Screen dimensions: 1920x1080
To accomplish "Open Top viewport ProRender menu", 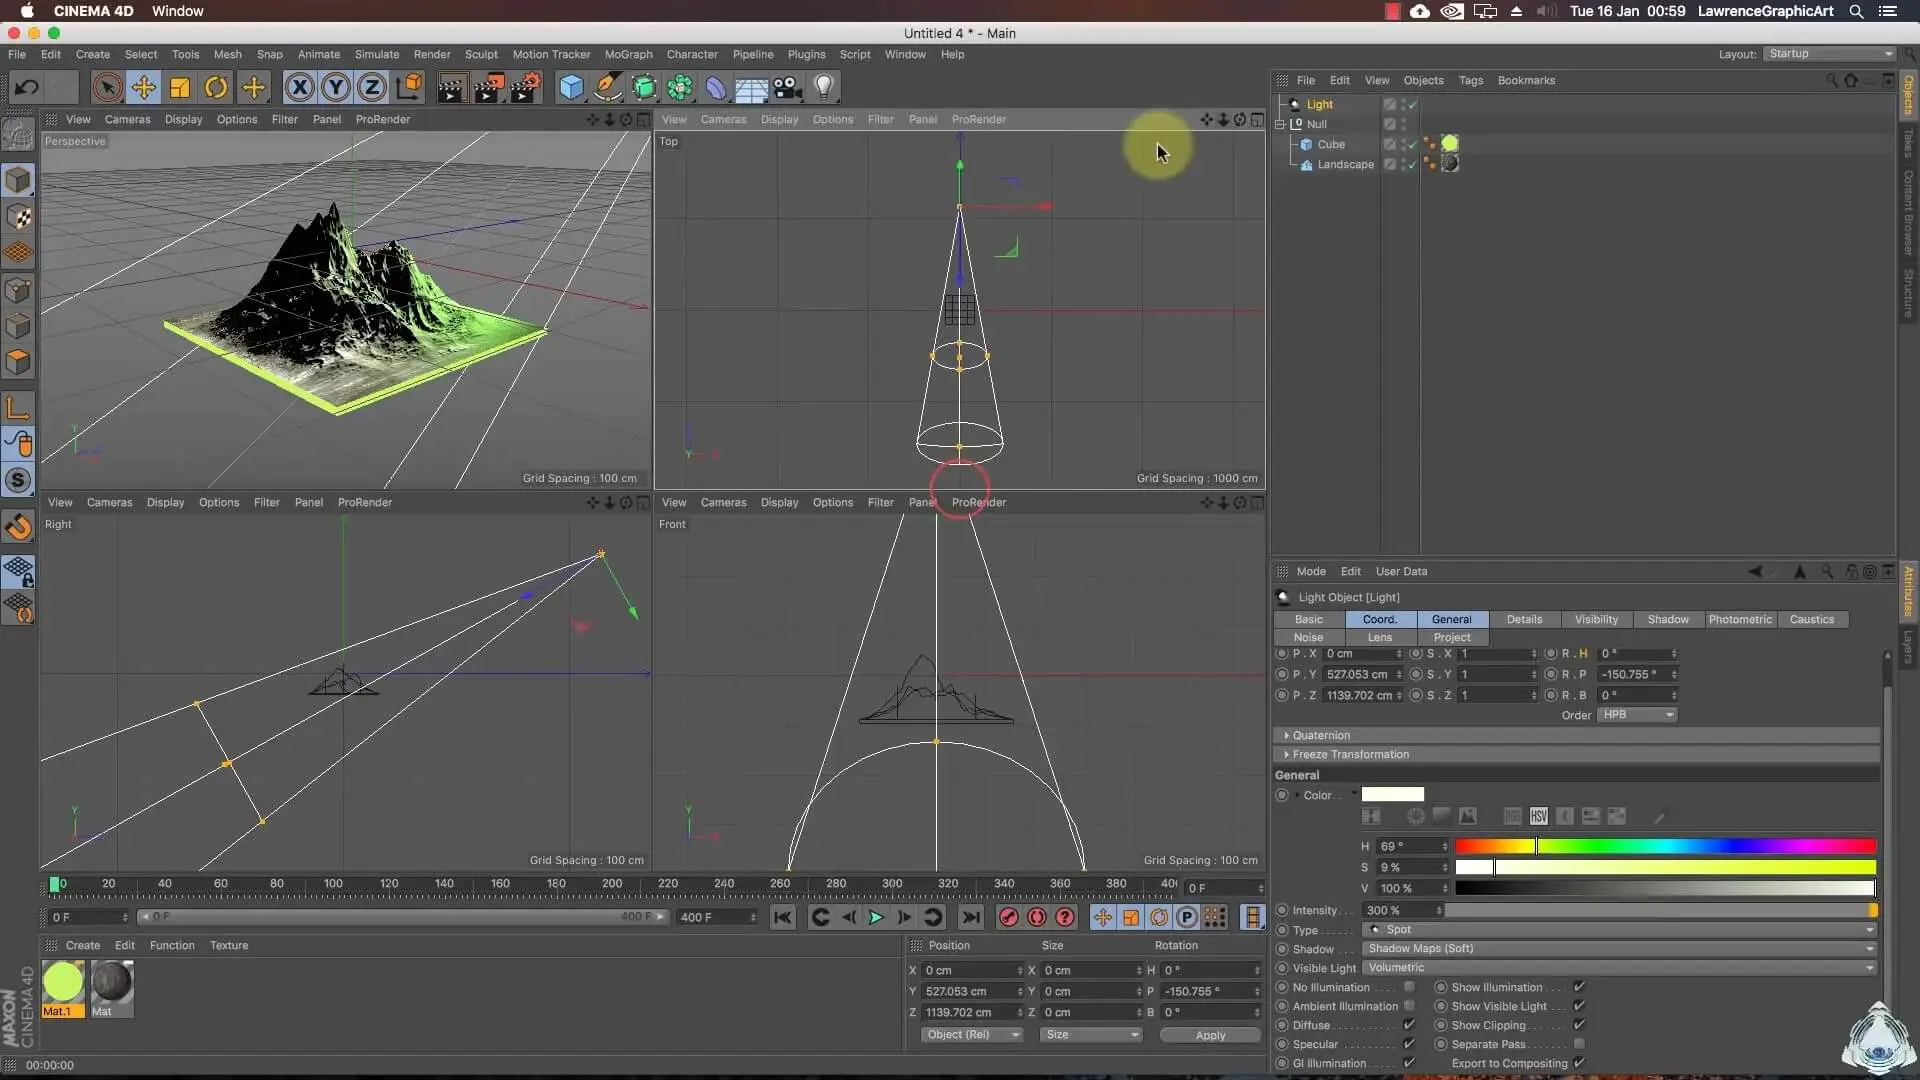I will pos(979,119).
